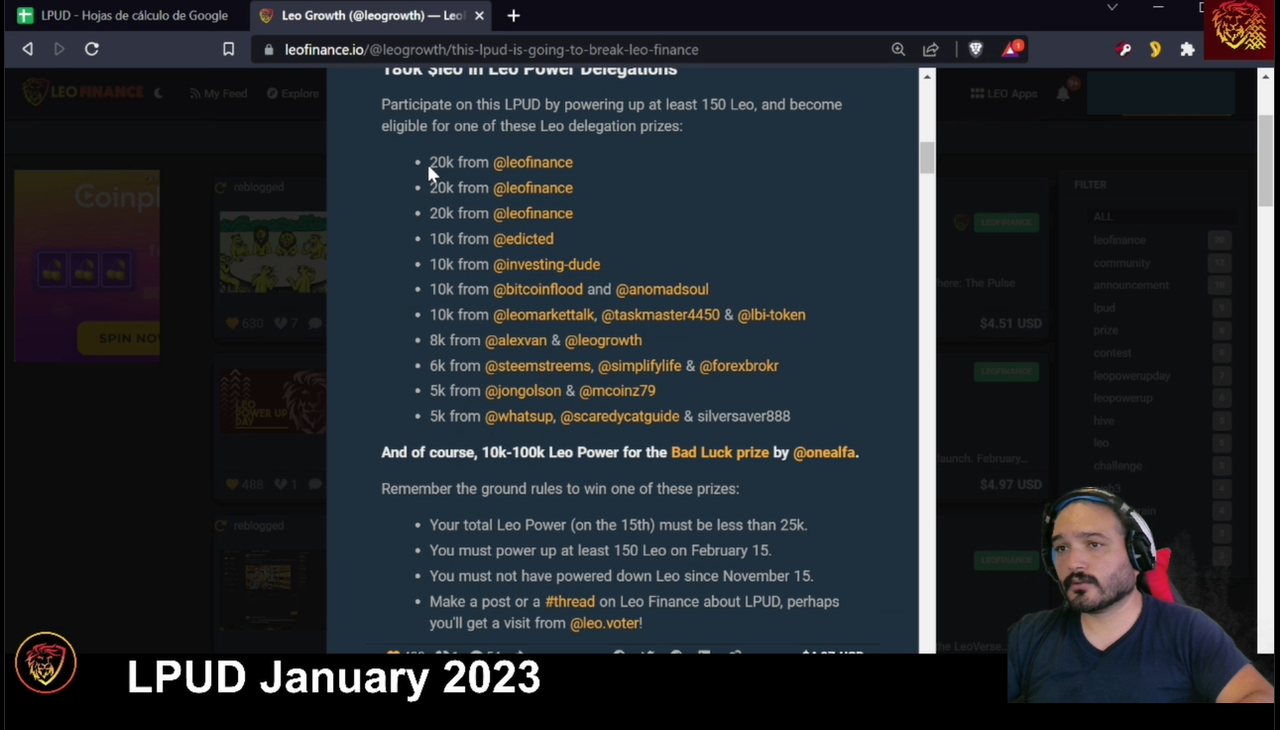Viewport: 1280px width, 730px height.
Task: Click the browser page scrollbar thumb
Action: click(1266, 162)
